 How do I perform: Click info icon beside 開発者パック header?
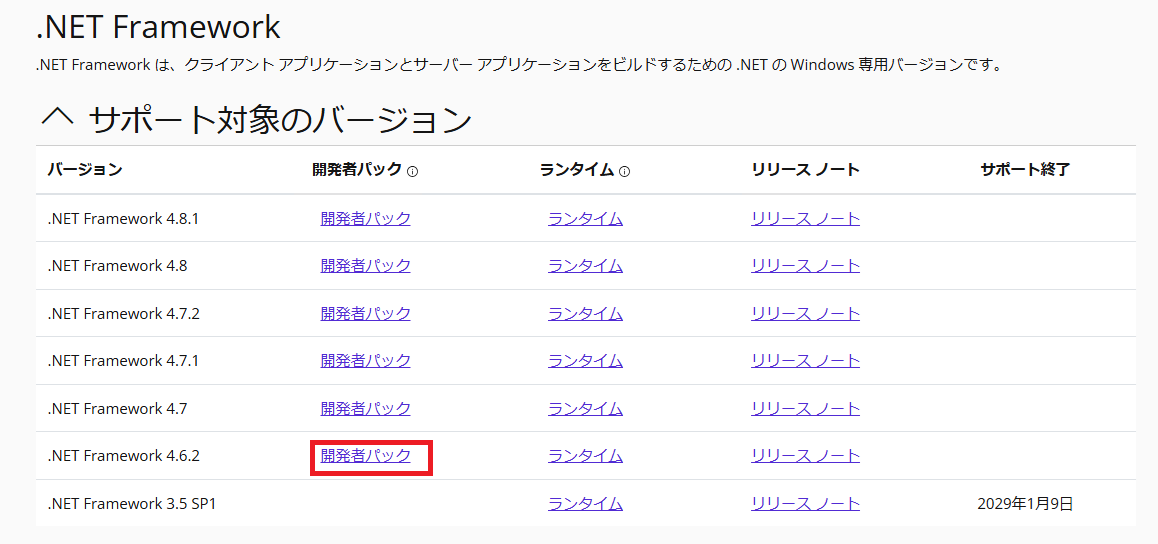(x=413, y=171)
